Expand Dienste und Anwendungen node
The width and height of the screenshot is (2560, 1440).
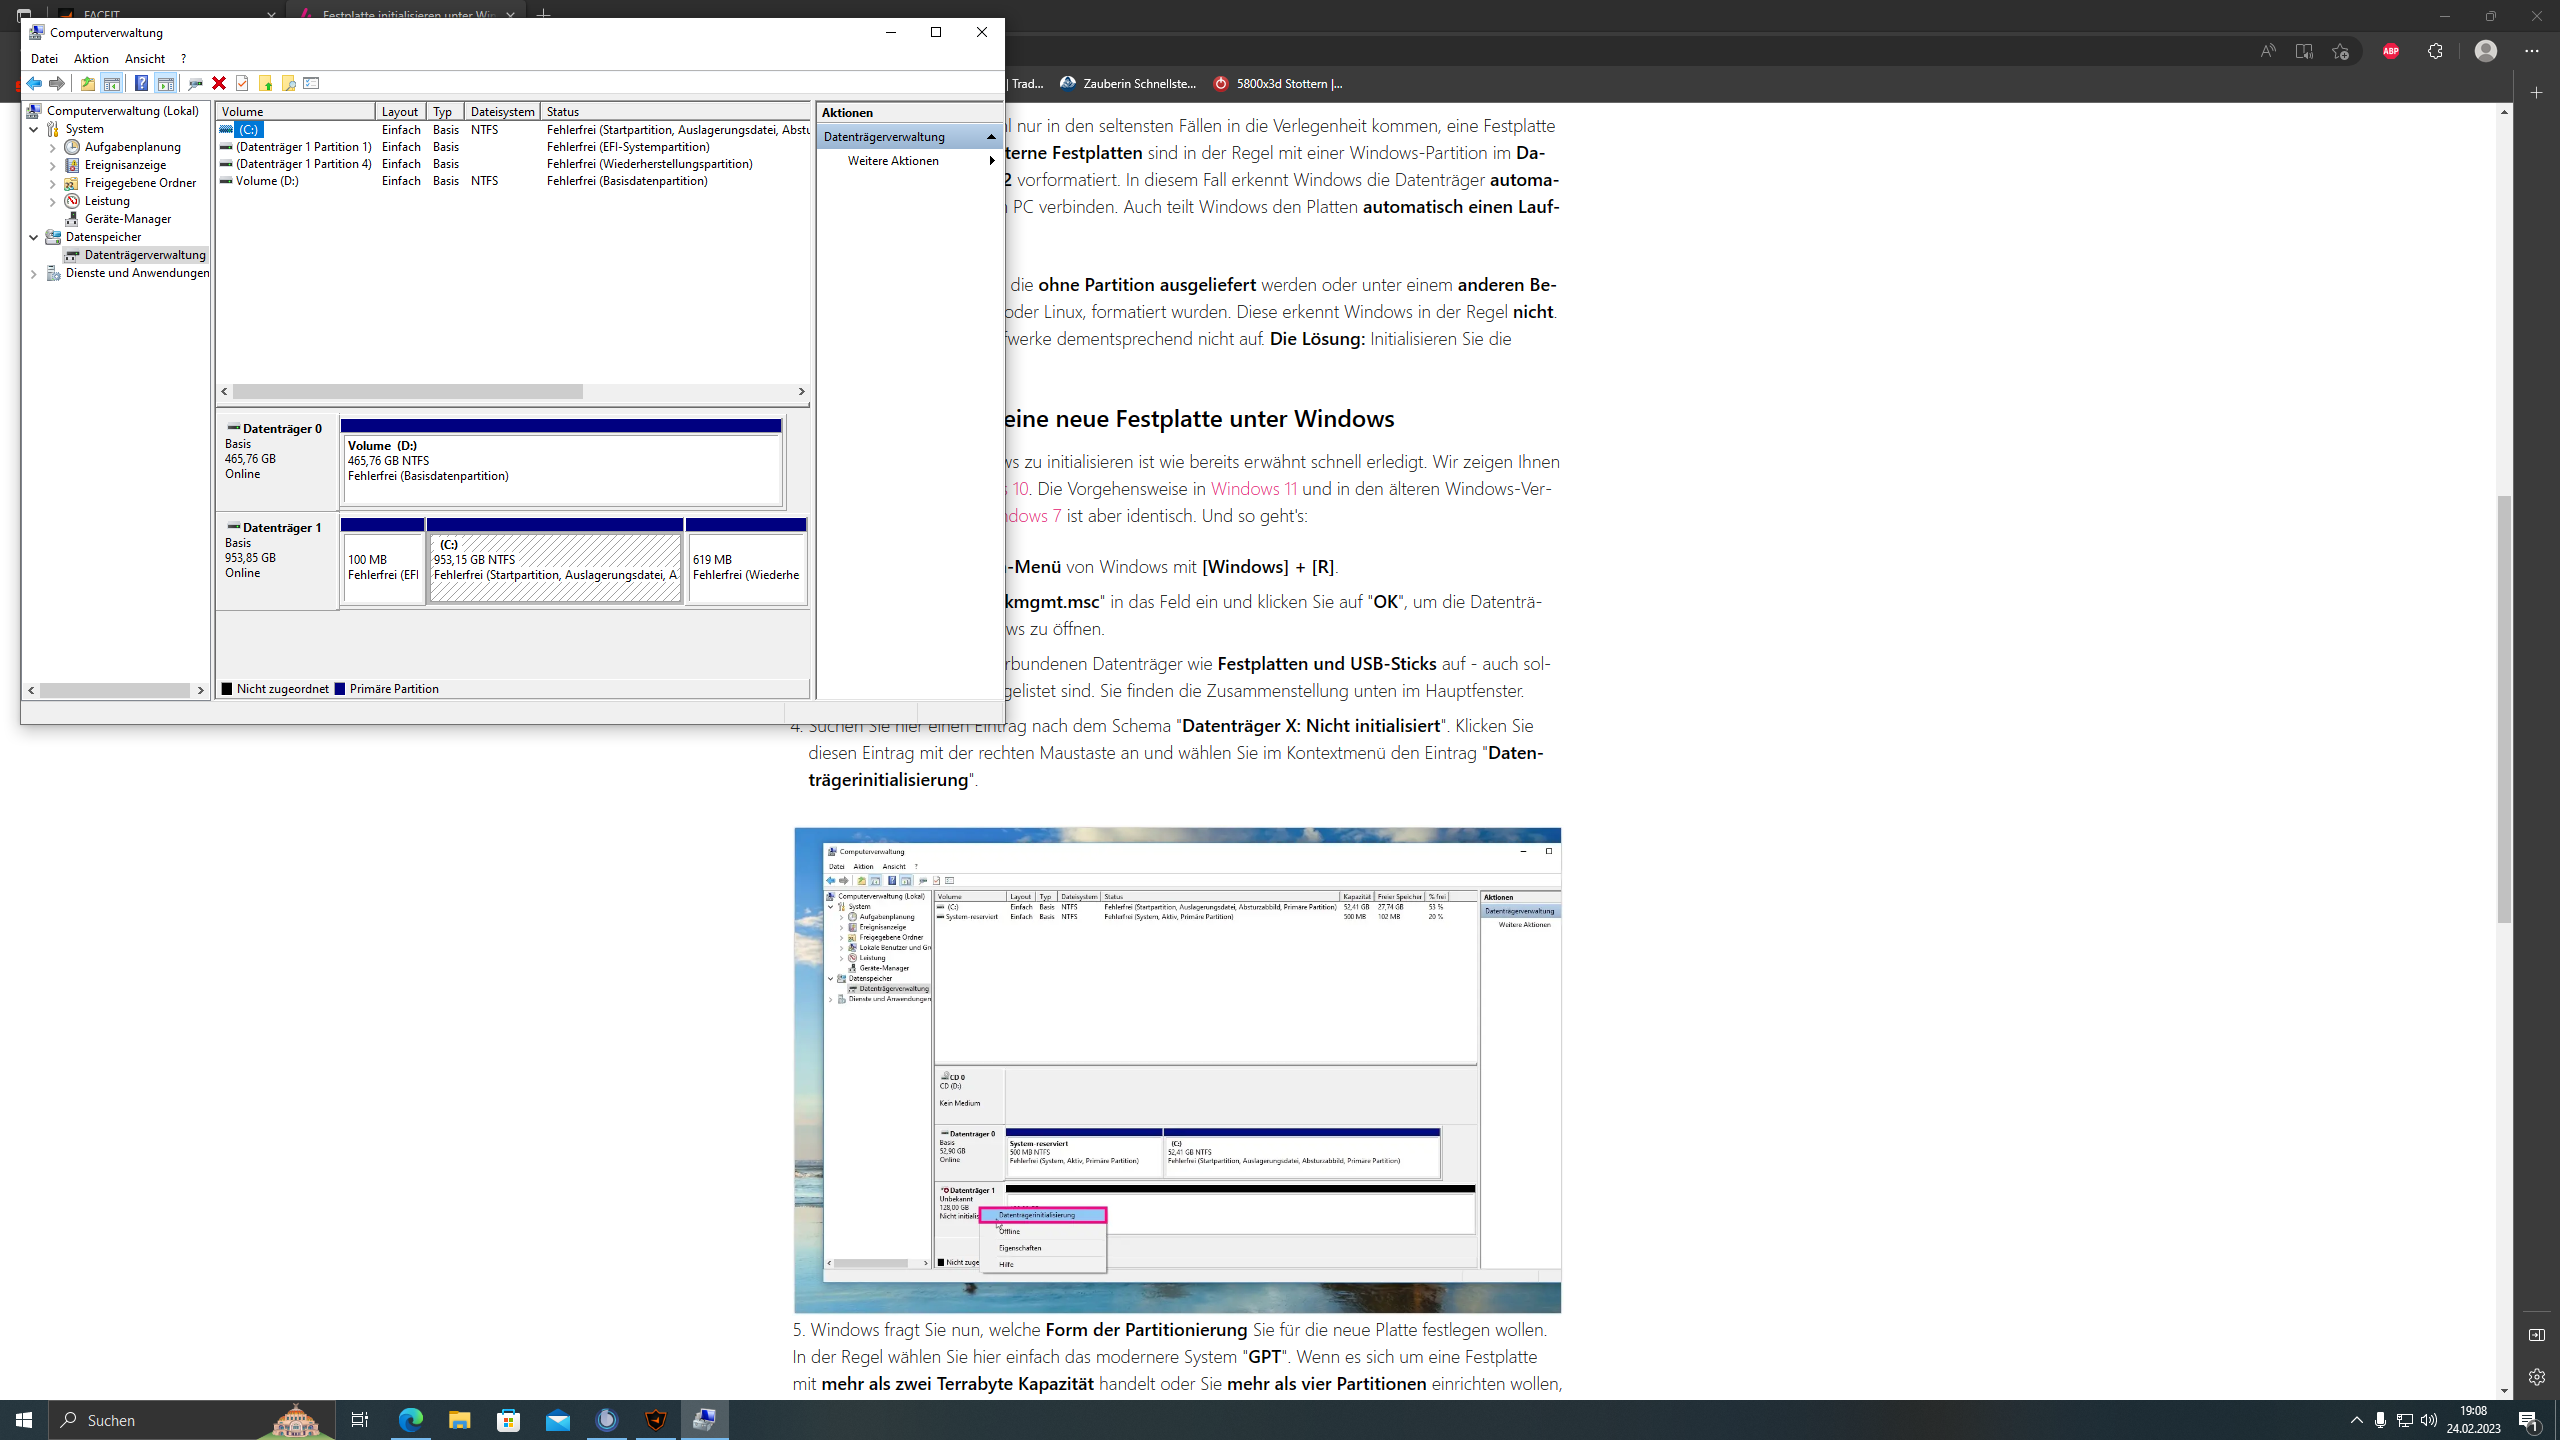pyautogui.click(x=33, y=273)
